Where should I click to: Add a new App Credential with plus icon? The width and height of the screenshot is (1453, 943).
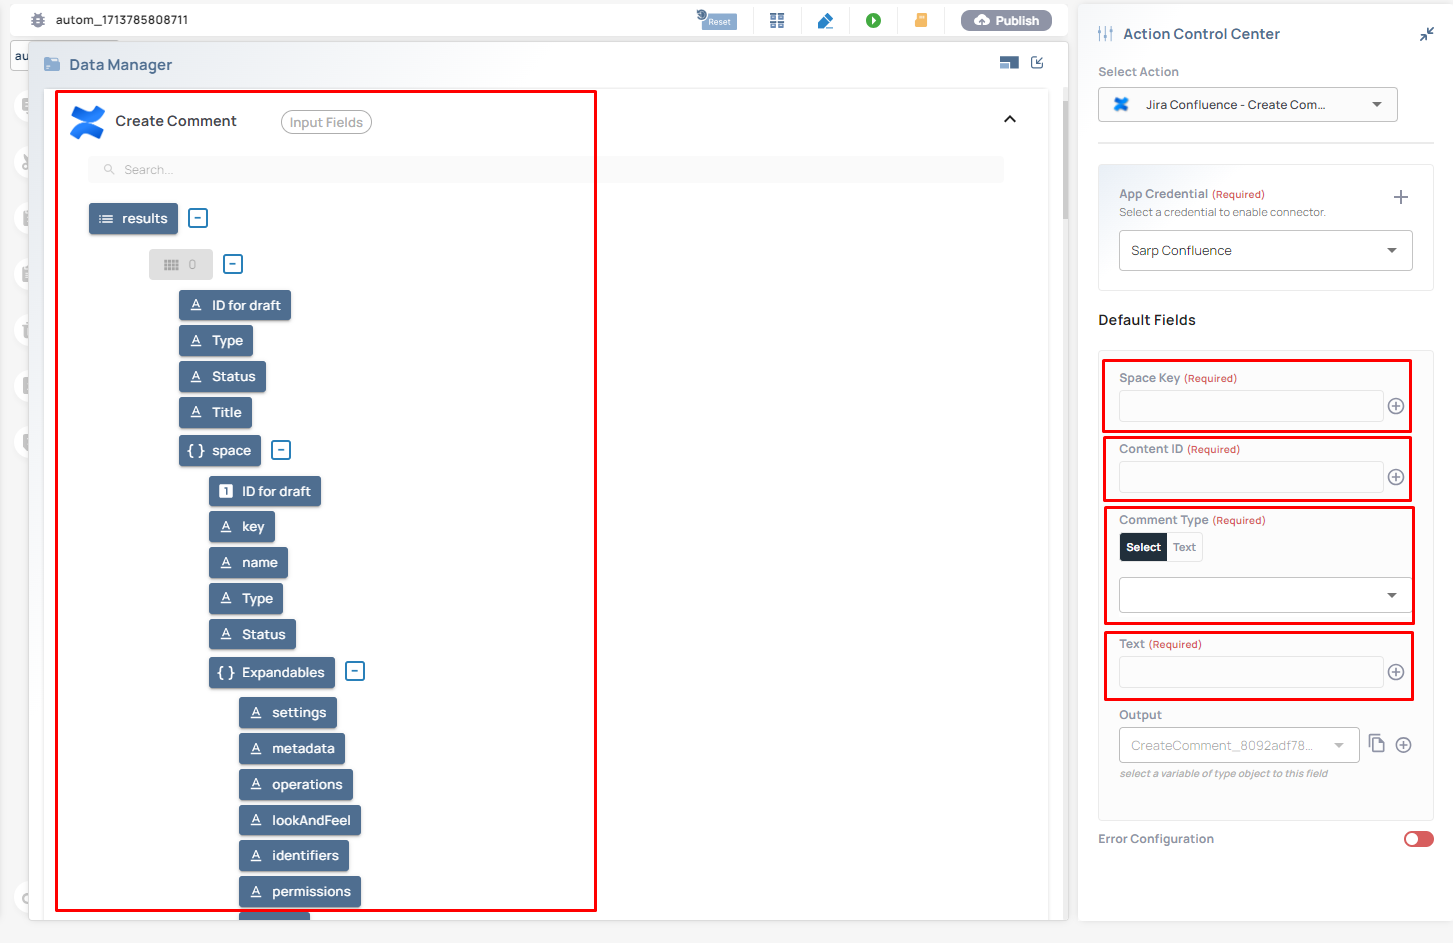pos(1400,197)
